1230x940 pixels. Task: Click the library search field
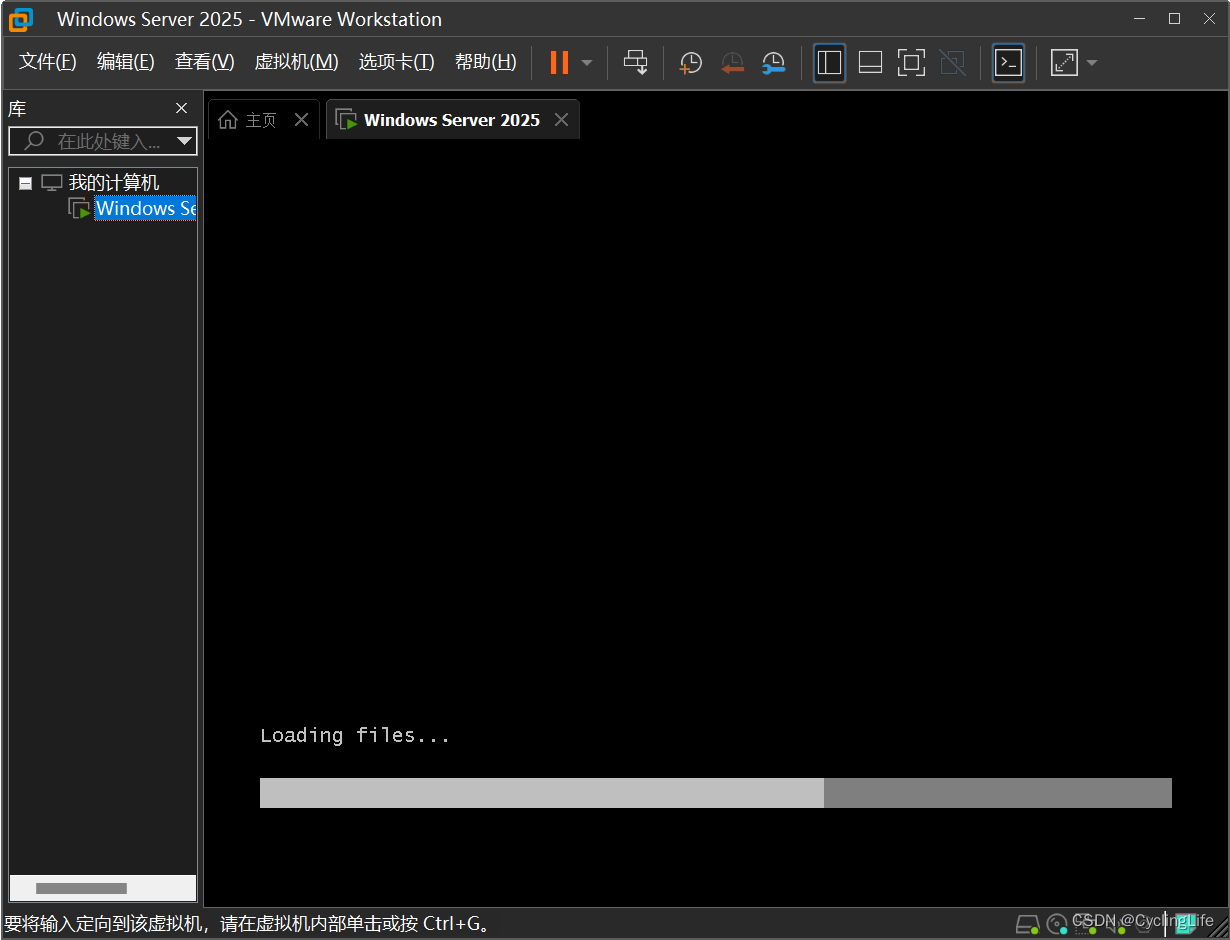103,141
